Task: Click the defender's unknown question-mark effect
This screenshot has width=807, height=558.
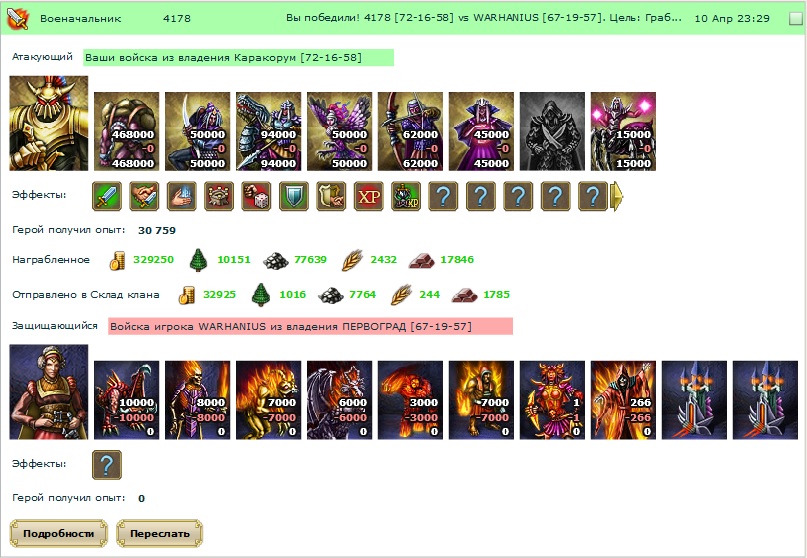Action: [x=107, y=465]
